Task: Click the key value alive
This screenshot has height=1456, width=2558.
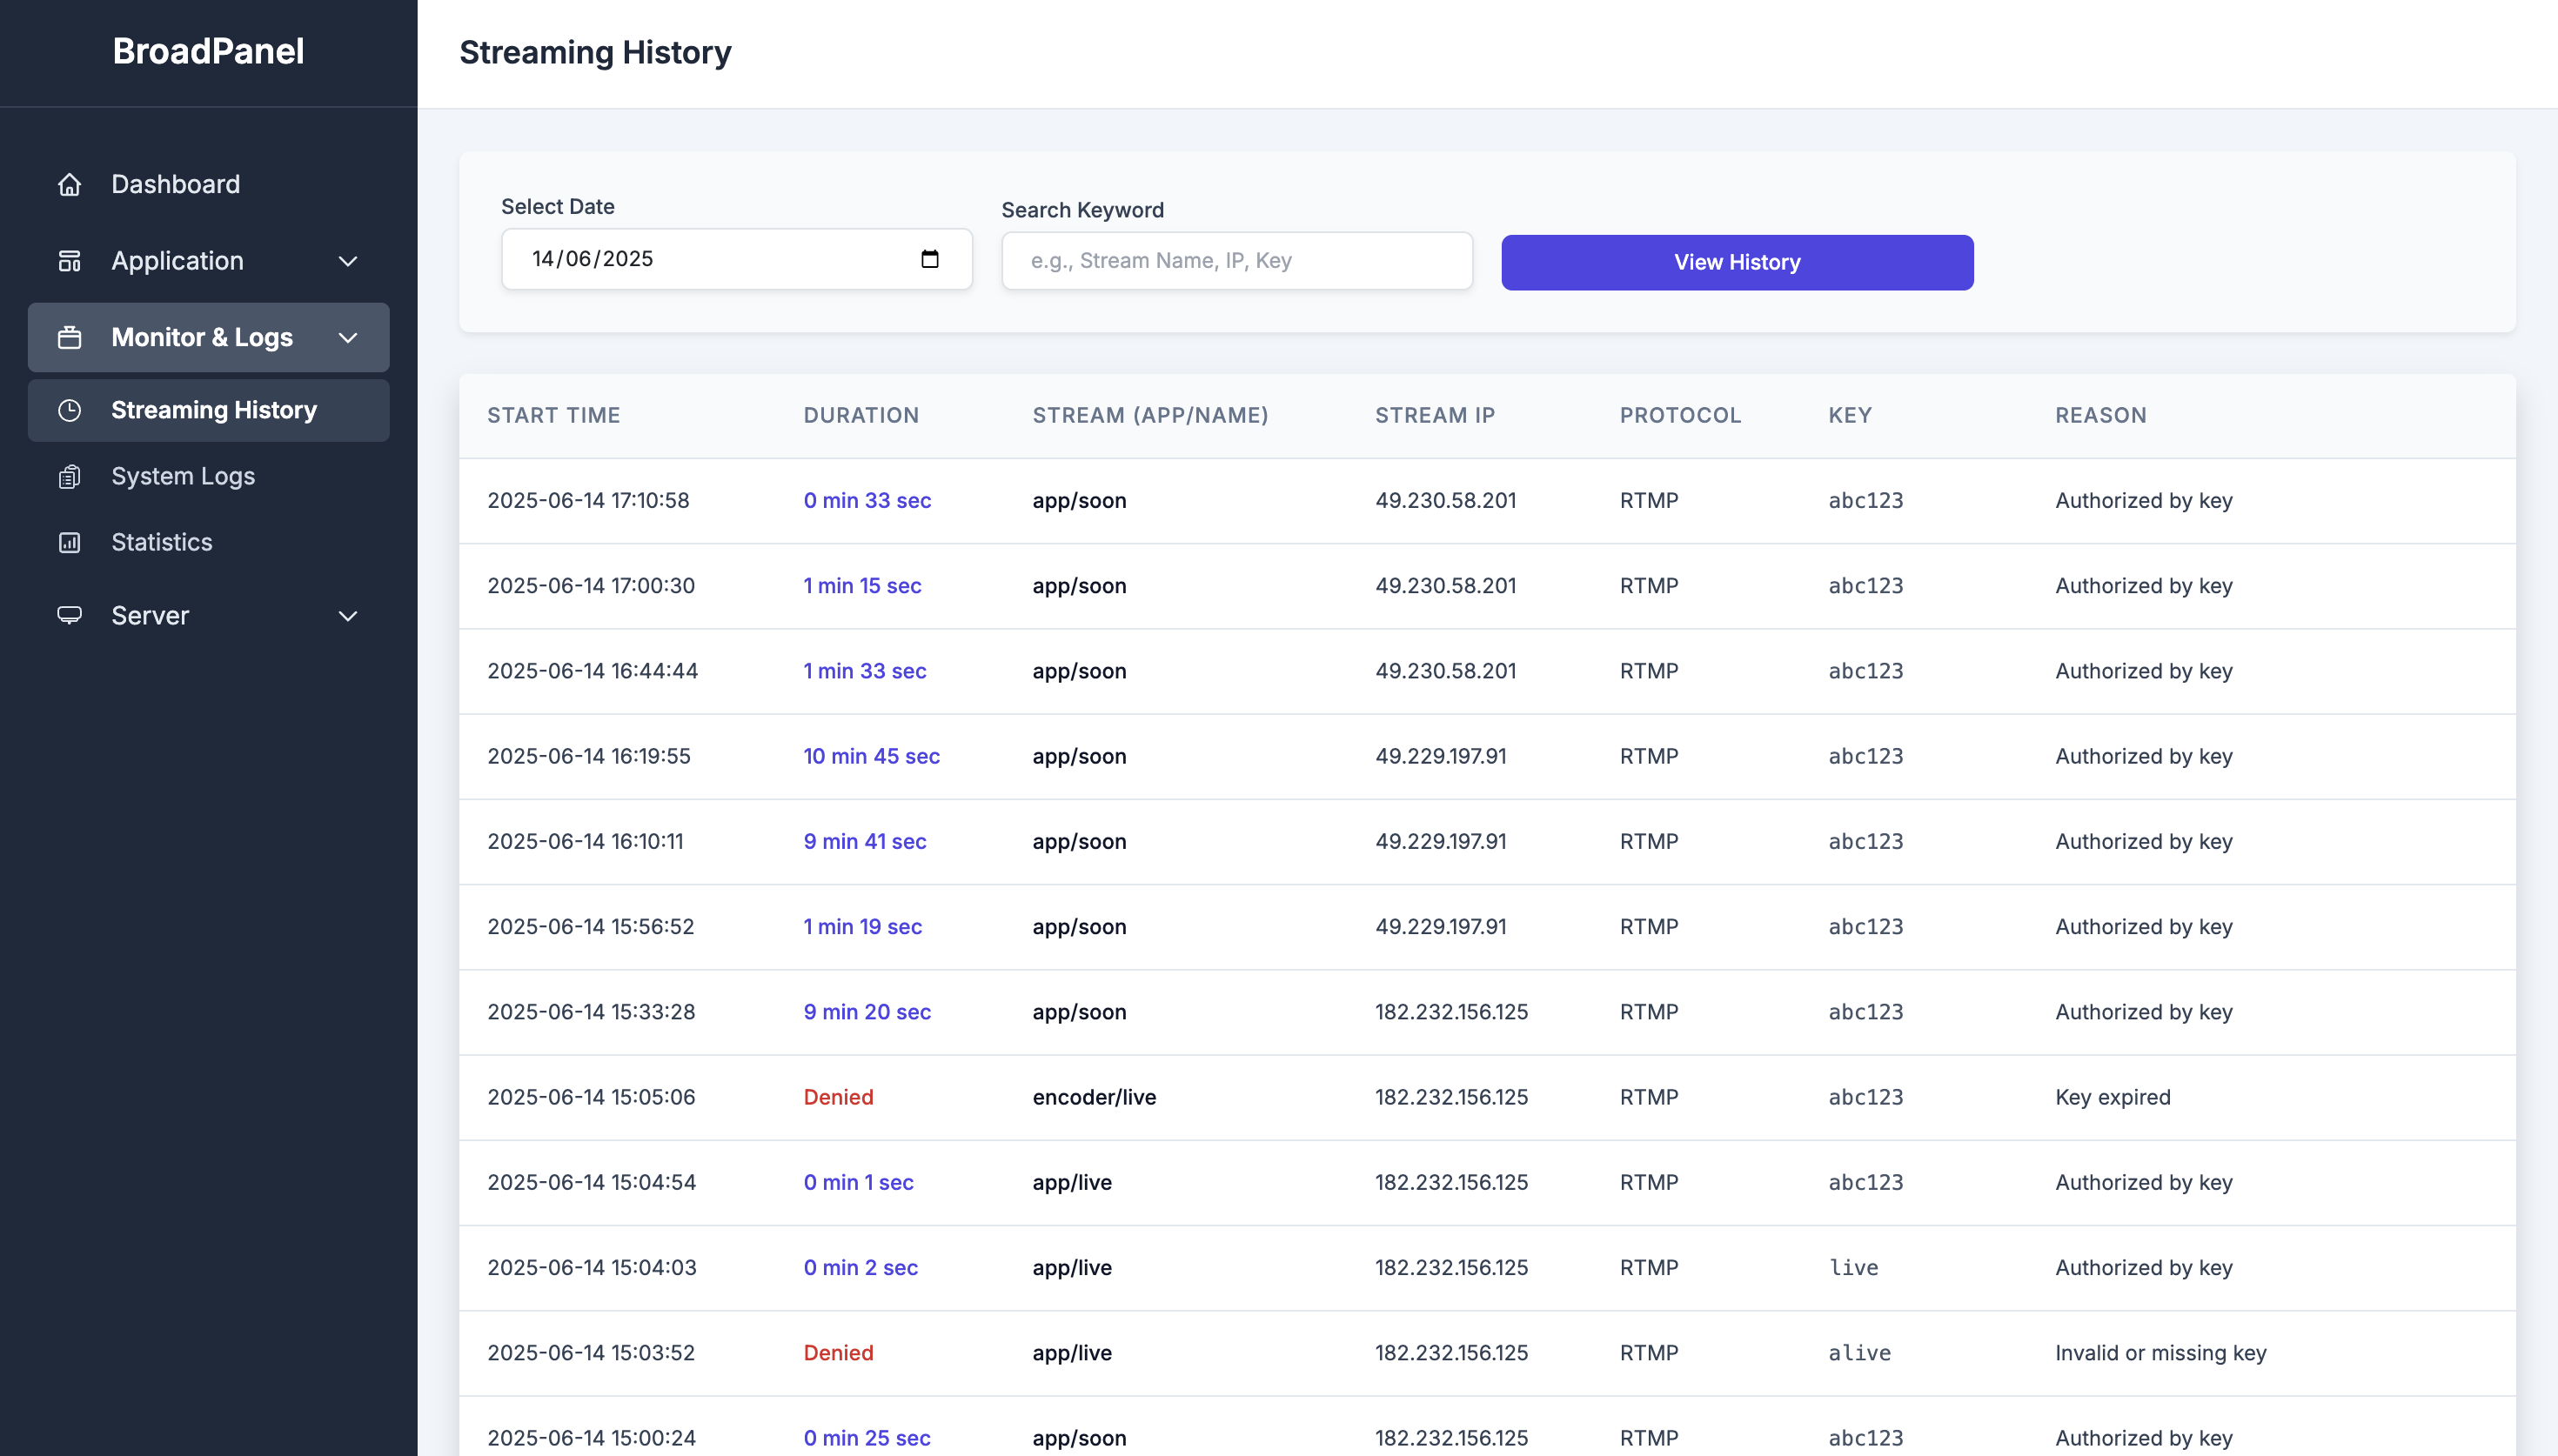Action: tap(1859, 1353)
